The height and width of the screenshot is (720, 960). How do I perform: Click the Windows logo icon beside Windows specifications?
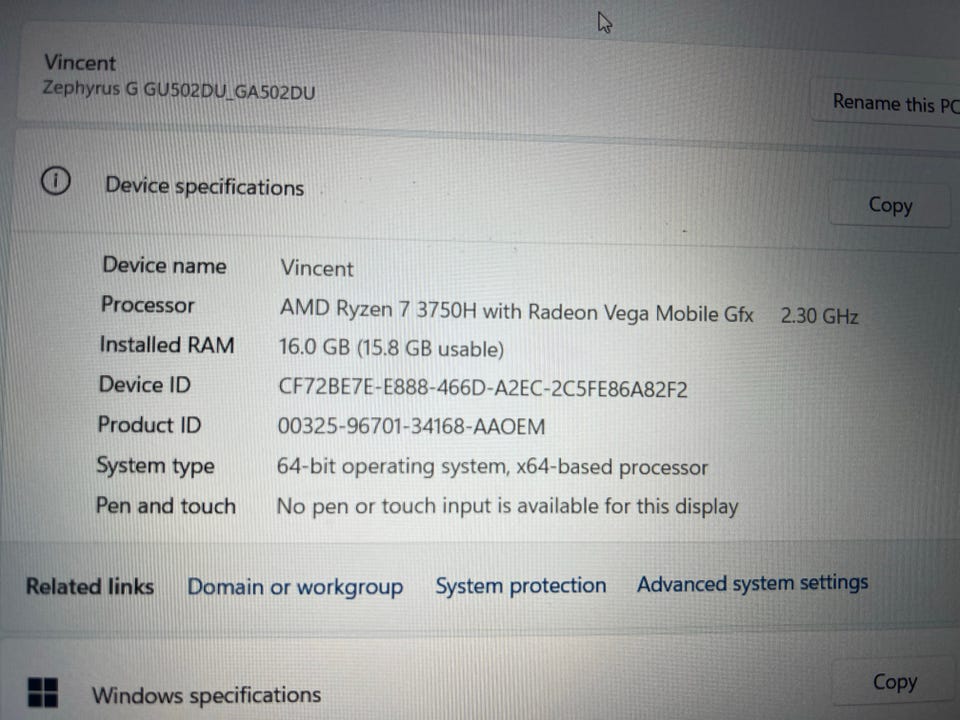click(x=43, y=692)
